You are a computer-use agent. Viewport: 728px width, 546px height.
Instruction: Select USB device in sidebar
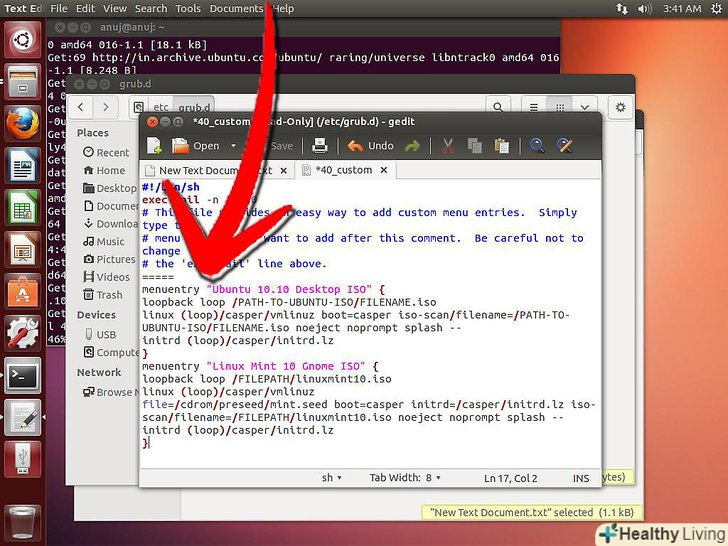(x=101, y=334)
